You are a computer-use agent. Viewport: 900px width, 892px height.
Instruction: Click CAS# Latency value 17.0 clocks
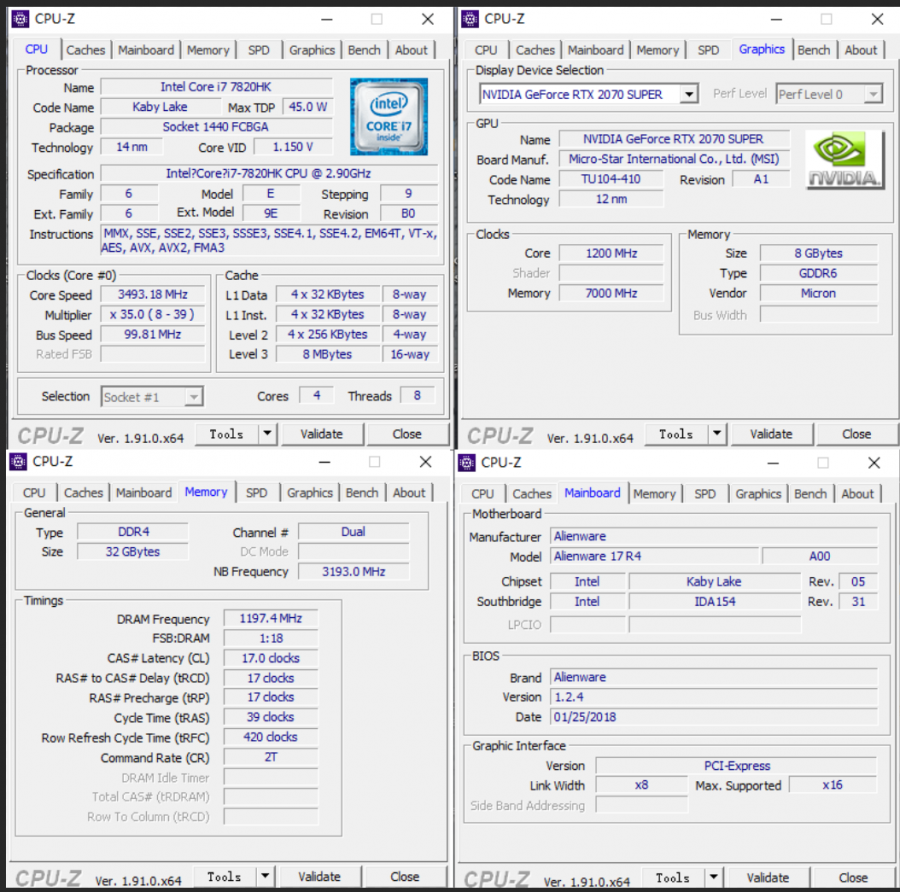pyautogui.click(x=270, y=658)
